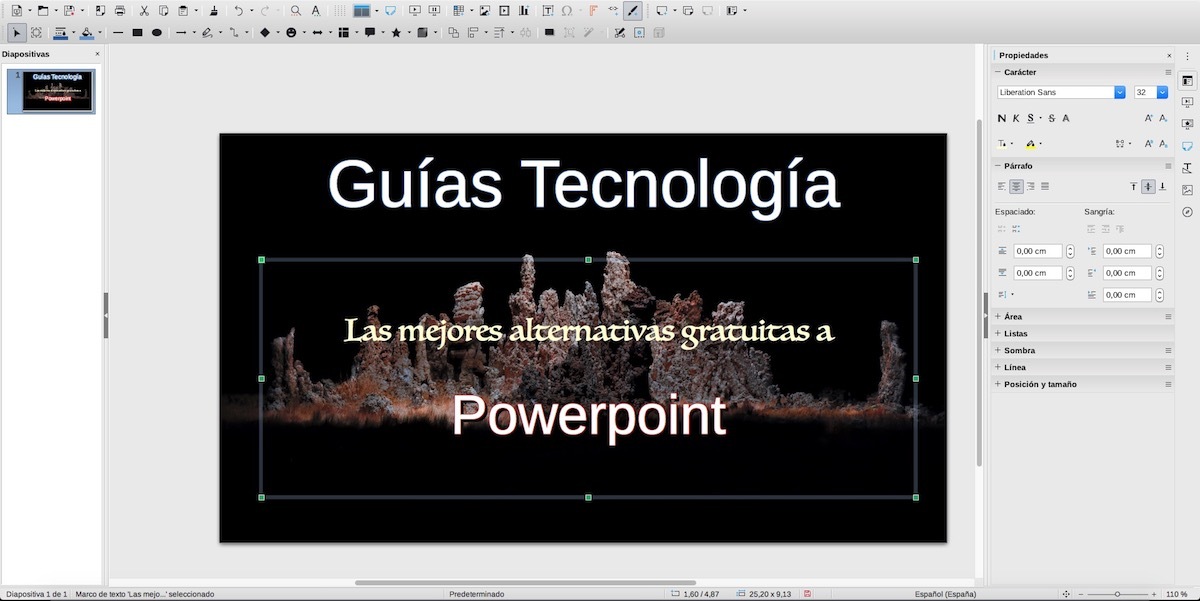The height and width of the screenshot is (601, 1200).
Task: Toggle text Shadow (A) in Carácter panel
Action: click(x=1066, y=118)
